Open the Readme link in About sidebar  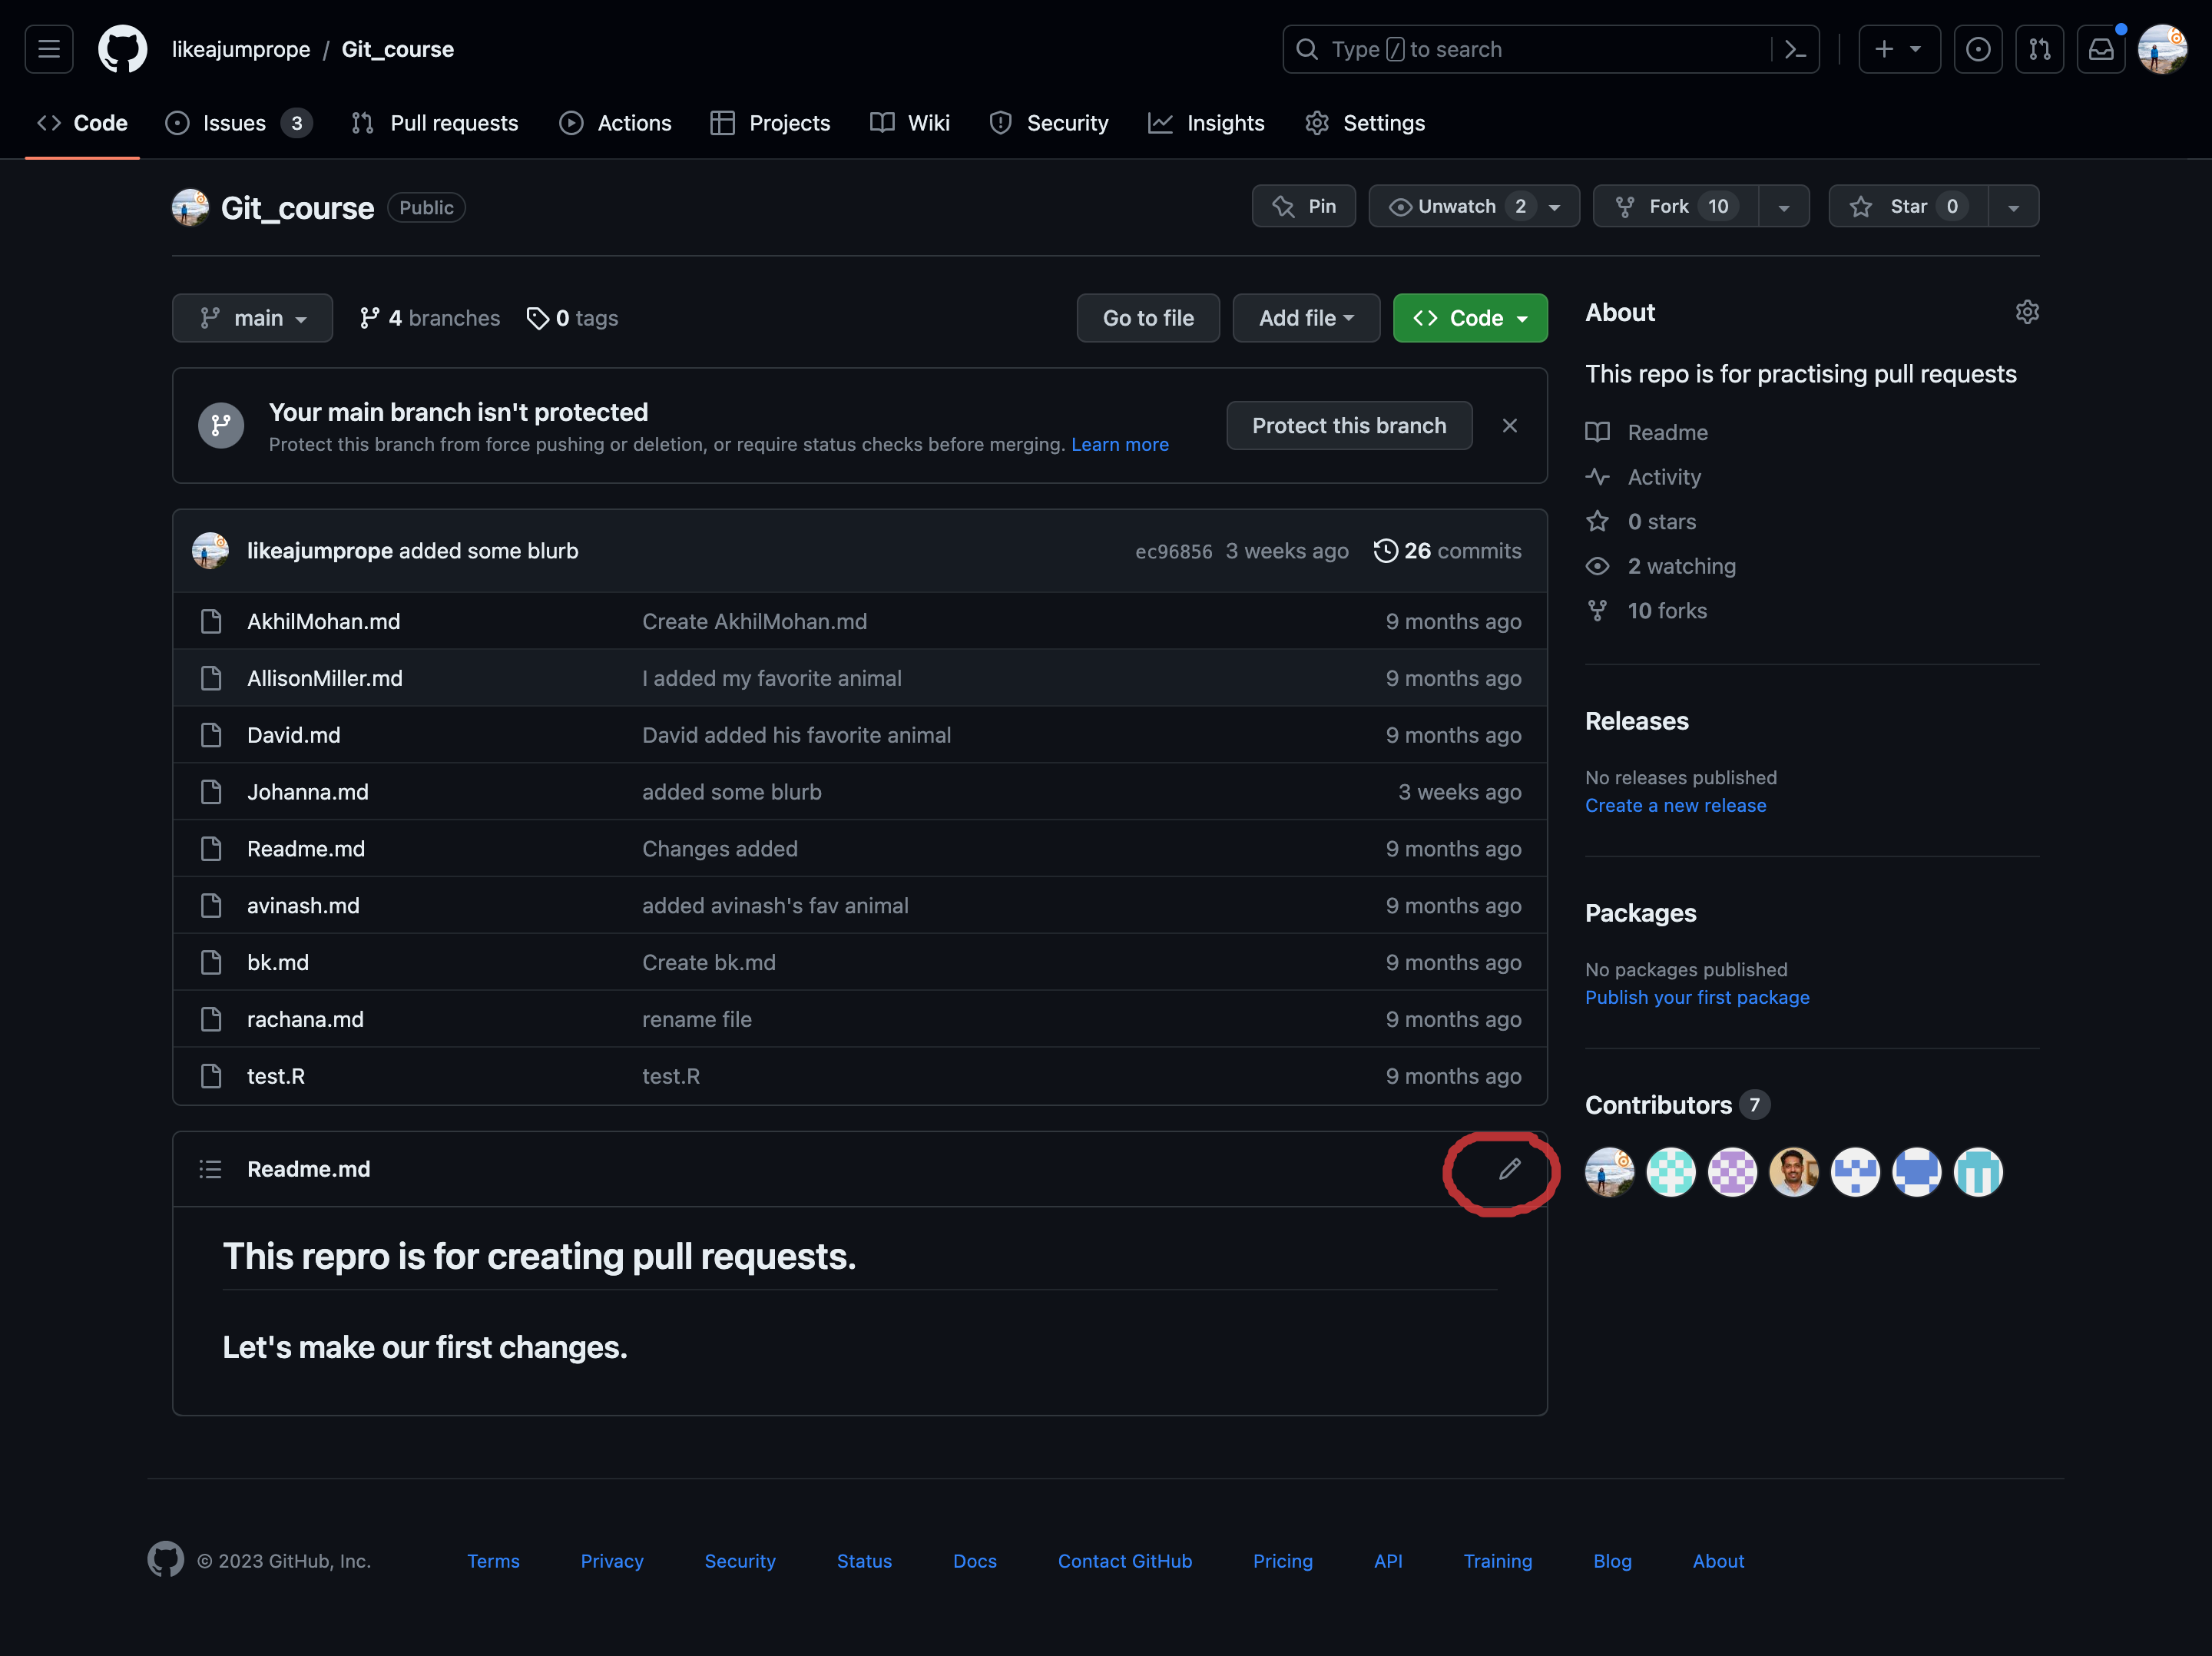(1647, 432)
